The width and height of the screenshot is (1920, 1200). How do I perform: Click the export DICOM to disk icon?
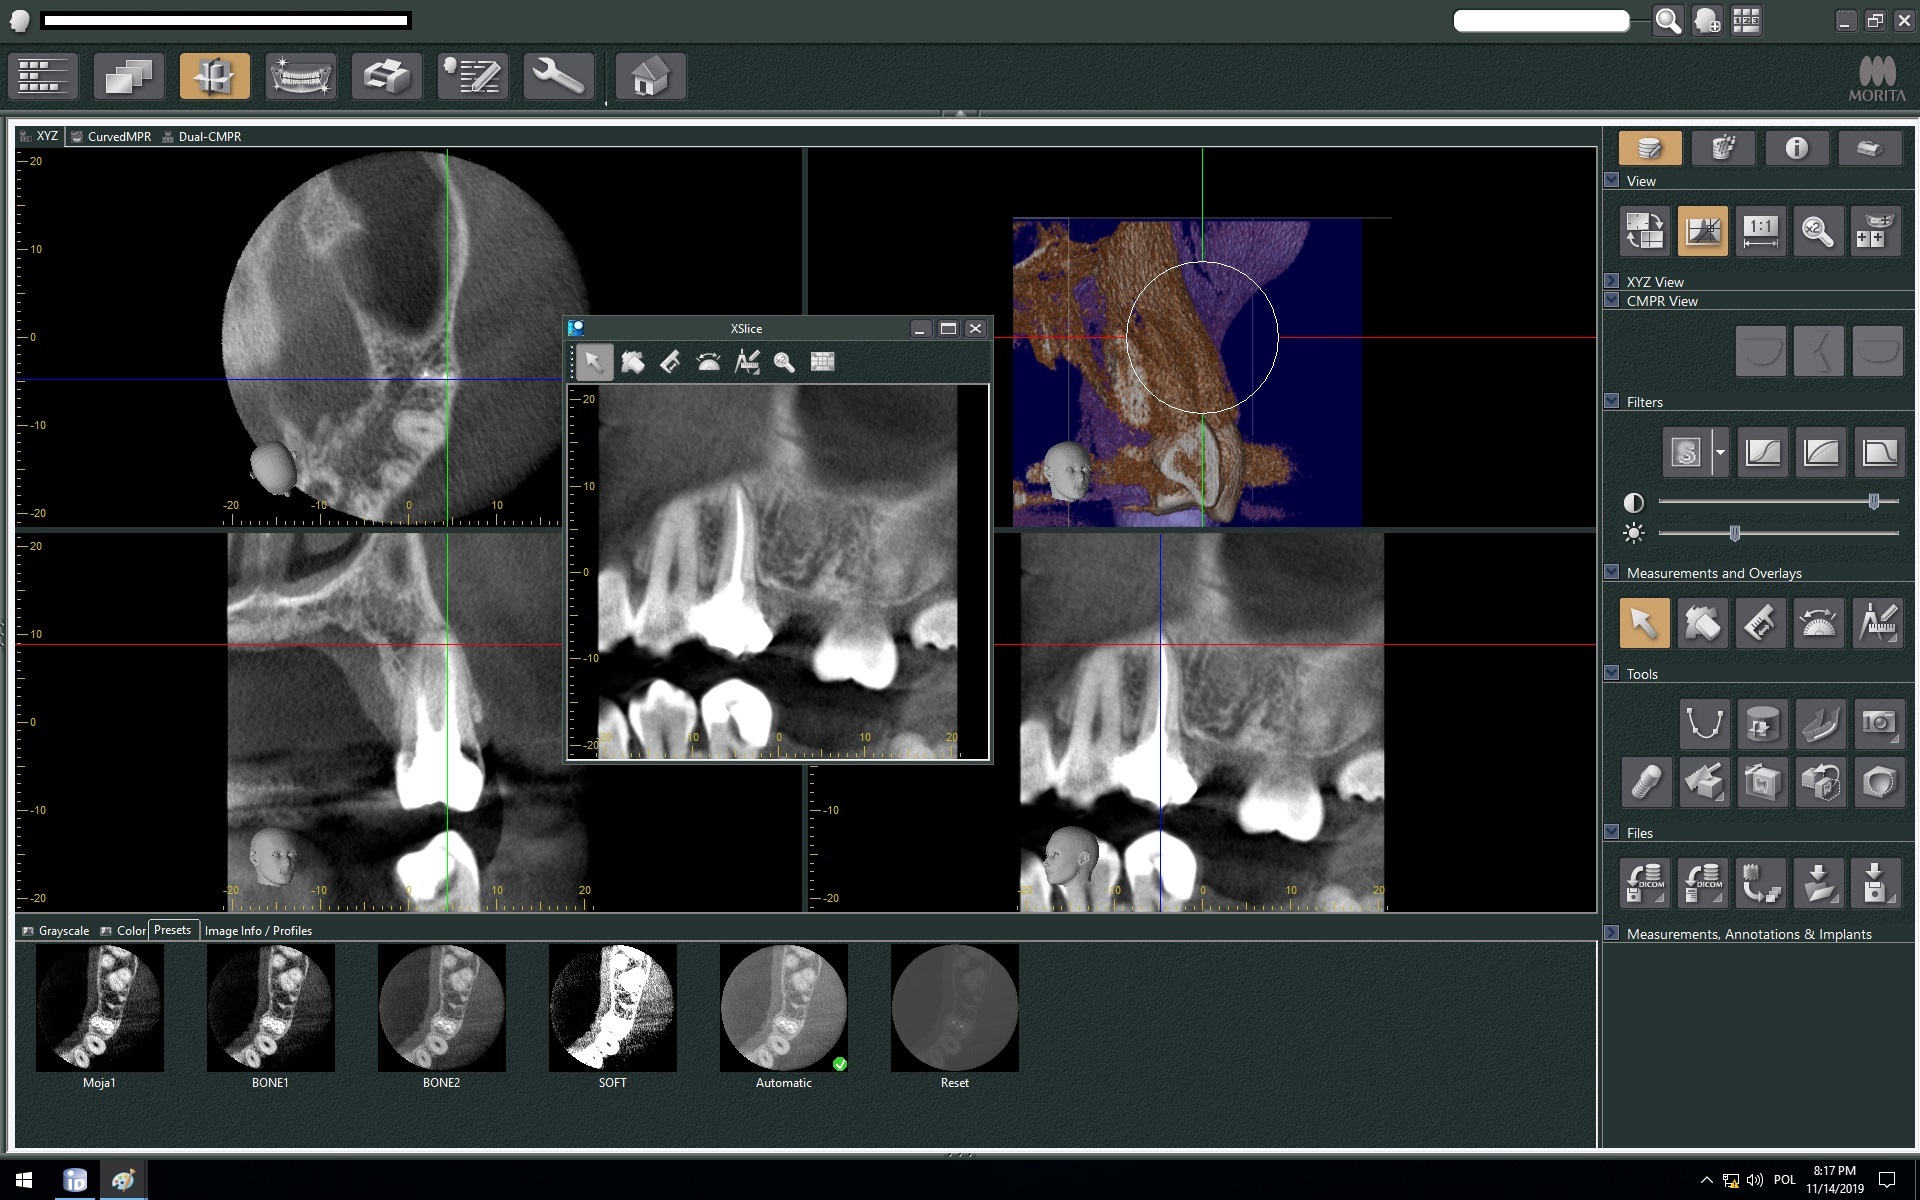(1646, 882)
